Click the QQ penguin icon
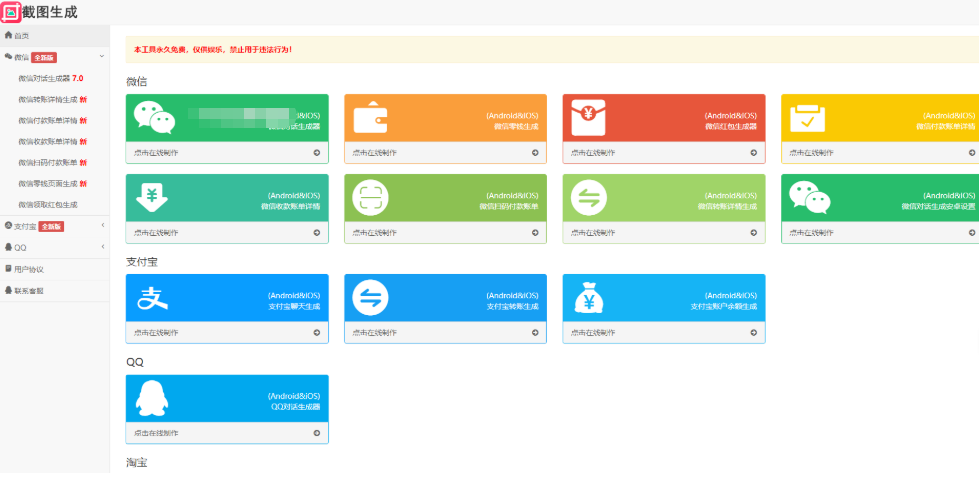This screenshot has width=980, height=485. [x=152, y=399]
